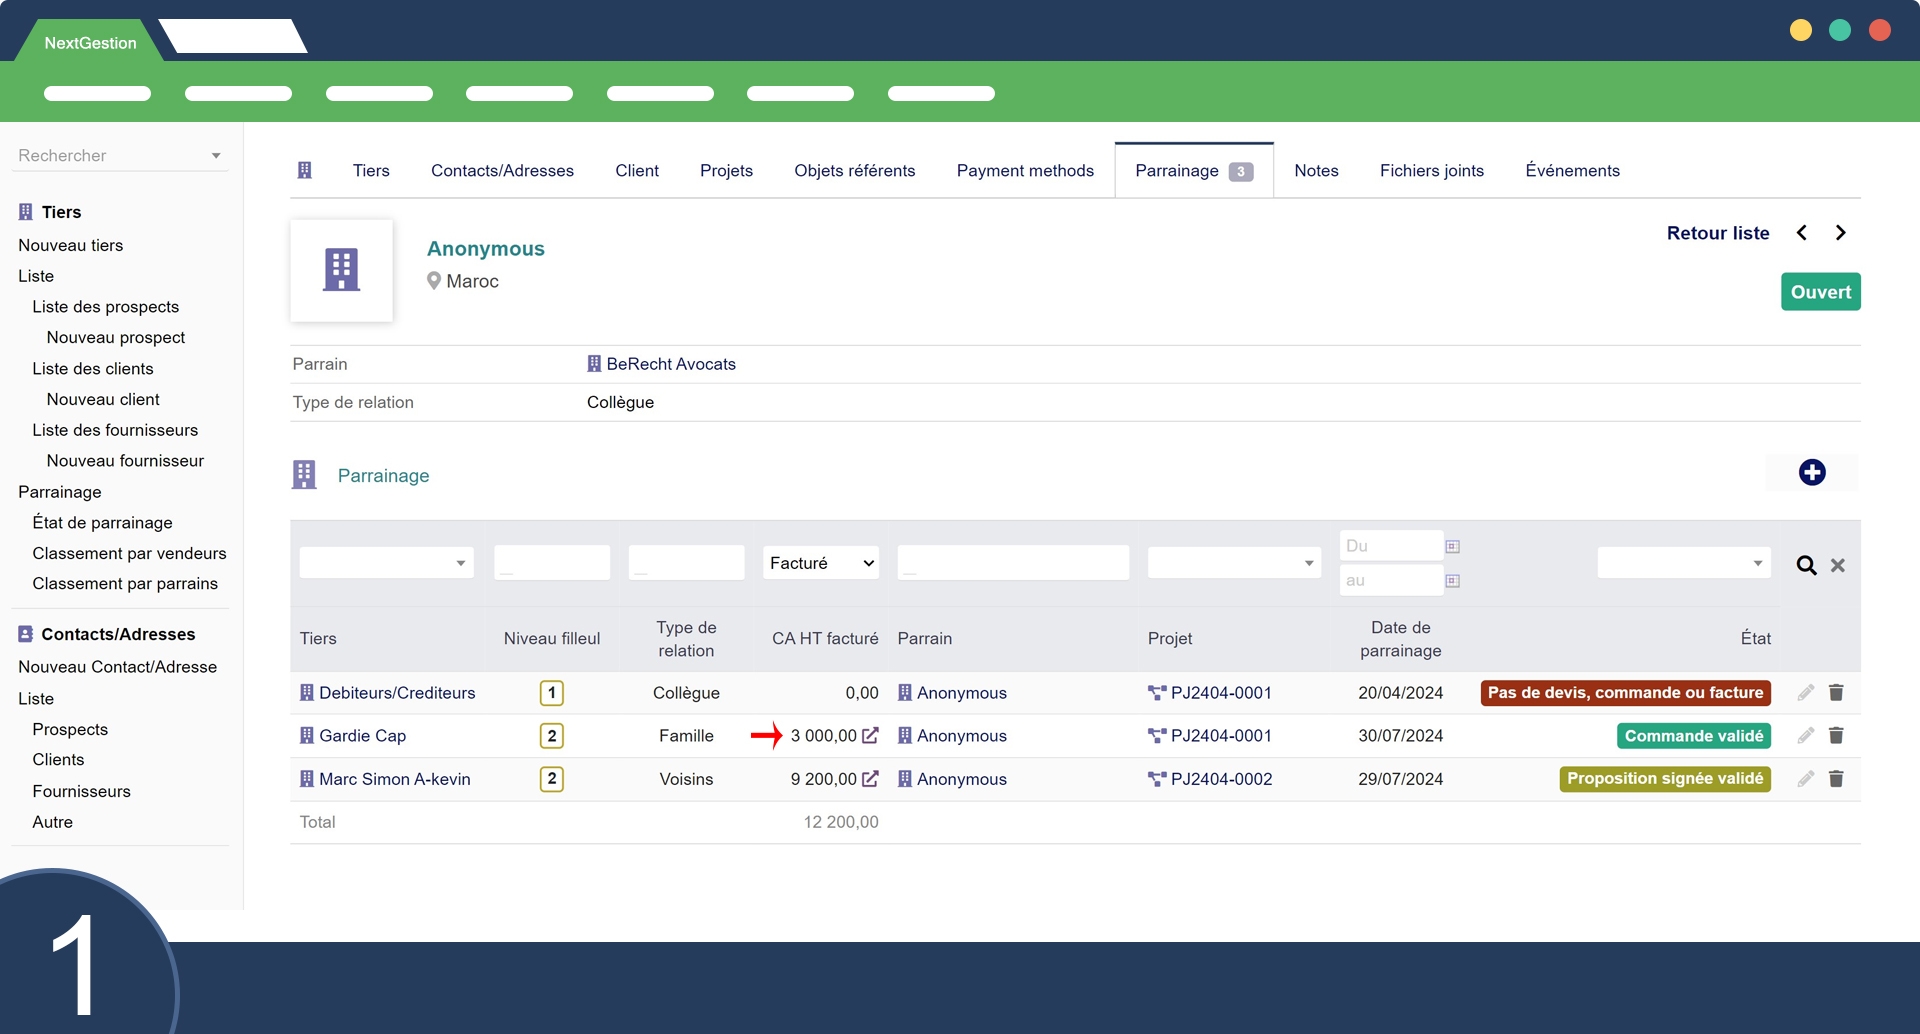Delete the Gardie Cap row with trash icon
Screen dimensions: 1920x1034
(x=1835, y=736)
